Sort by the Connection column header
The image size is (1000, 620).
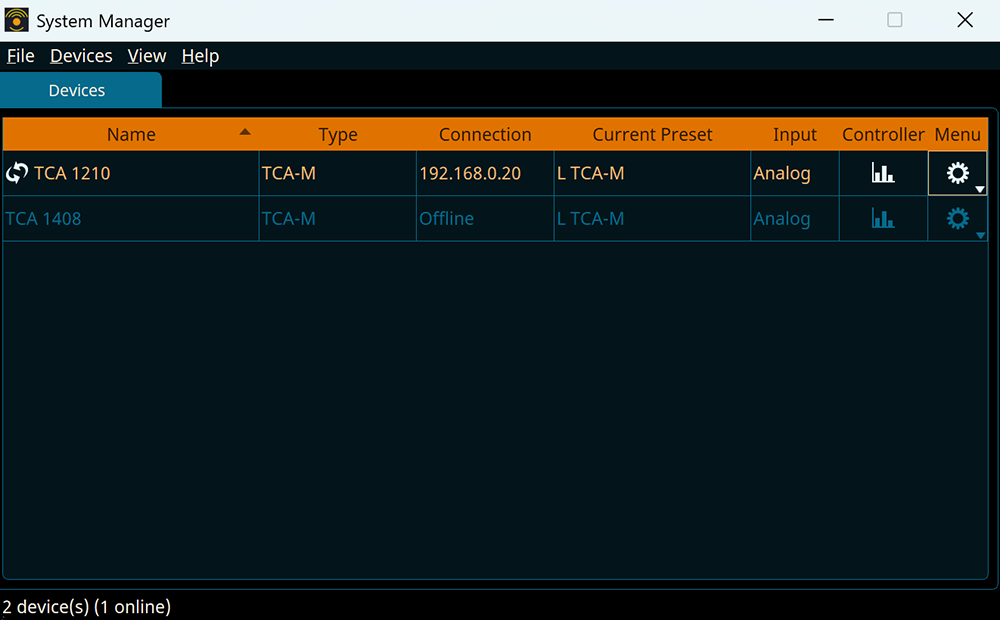[485, 134]
